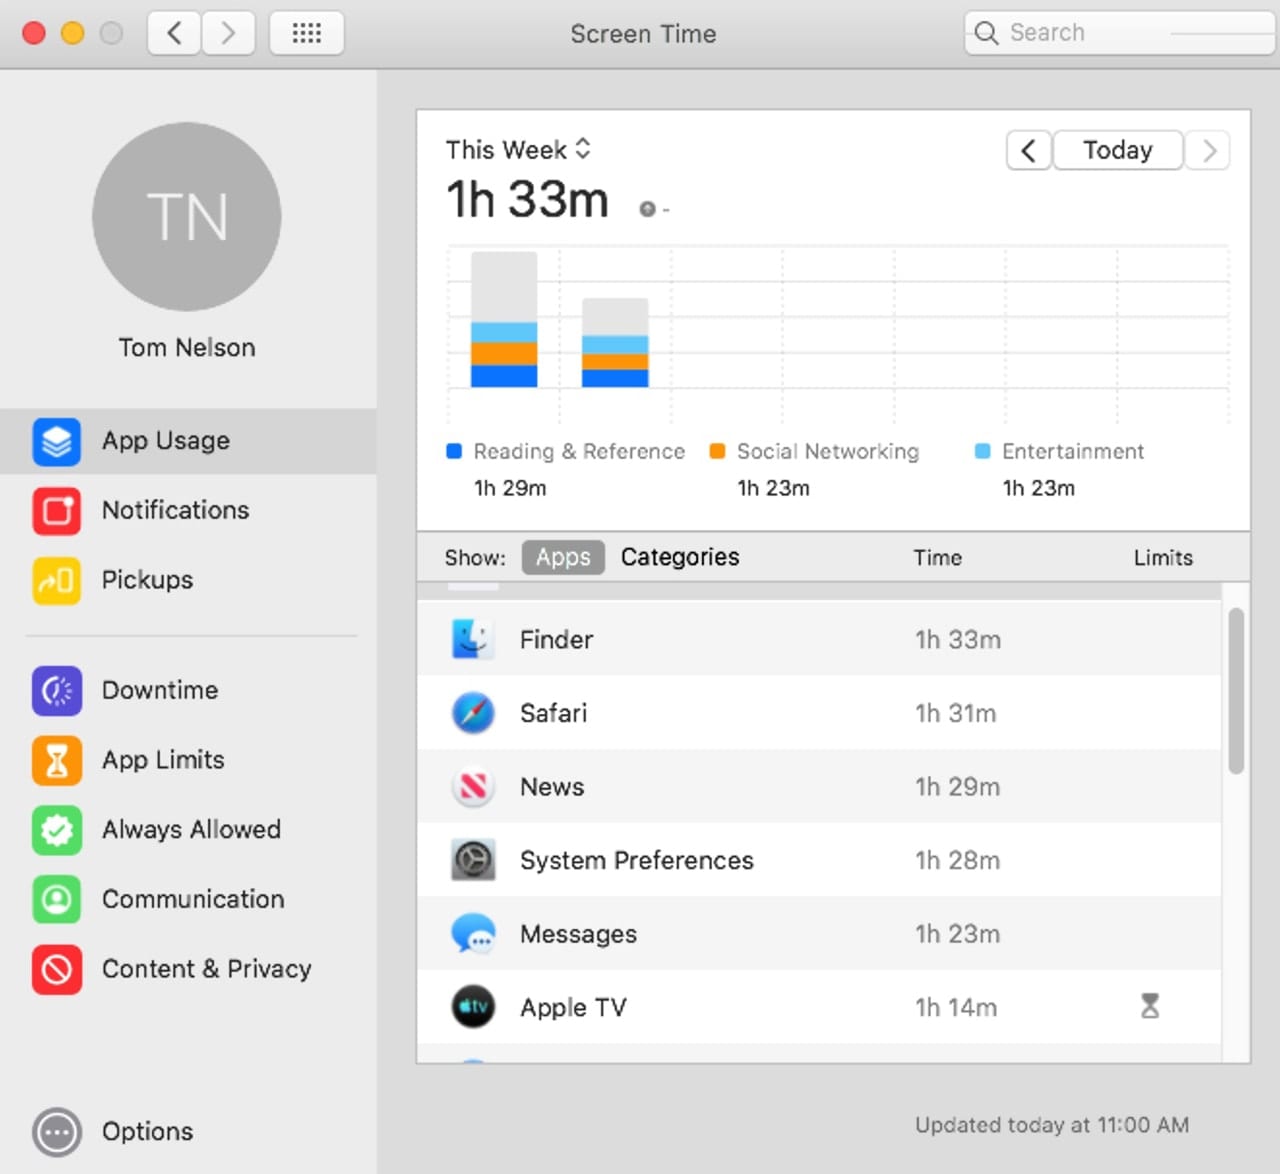Select Content & Privacy

[x=206, y=969]
